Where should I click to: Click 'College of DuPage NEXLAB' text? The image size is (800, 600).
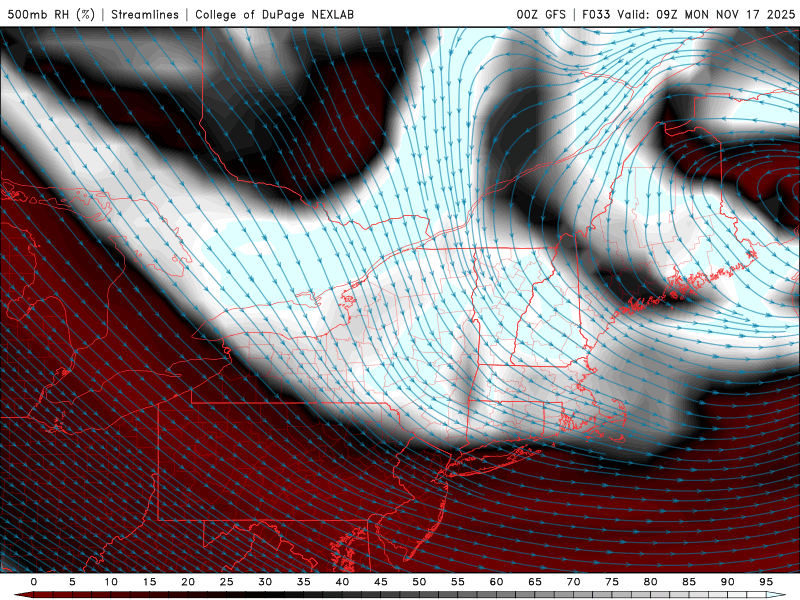click(x=274, y=14)
